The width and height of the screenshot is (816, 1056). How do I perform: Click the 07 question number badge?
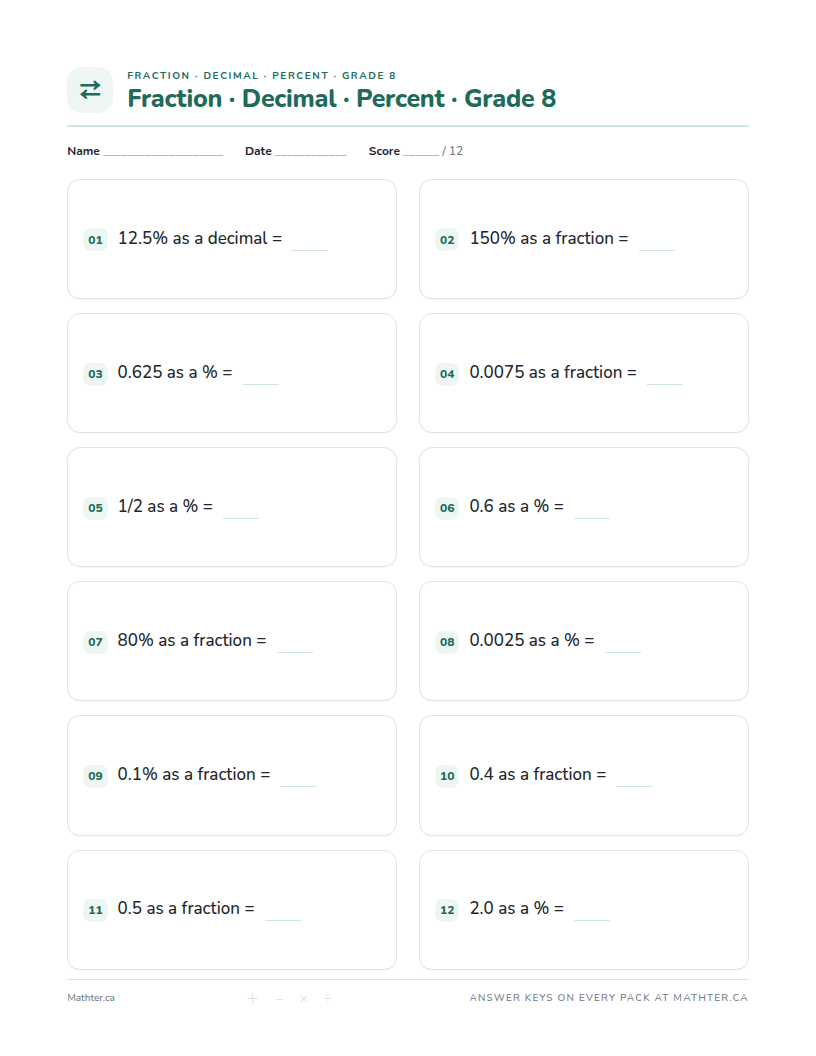pyautogui.click(x=96, y=642)
